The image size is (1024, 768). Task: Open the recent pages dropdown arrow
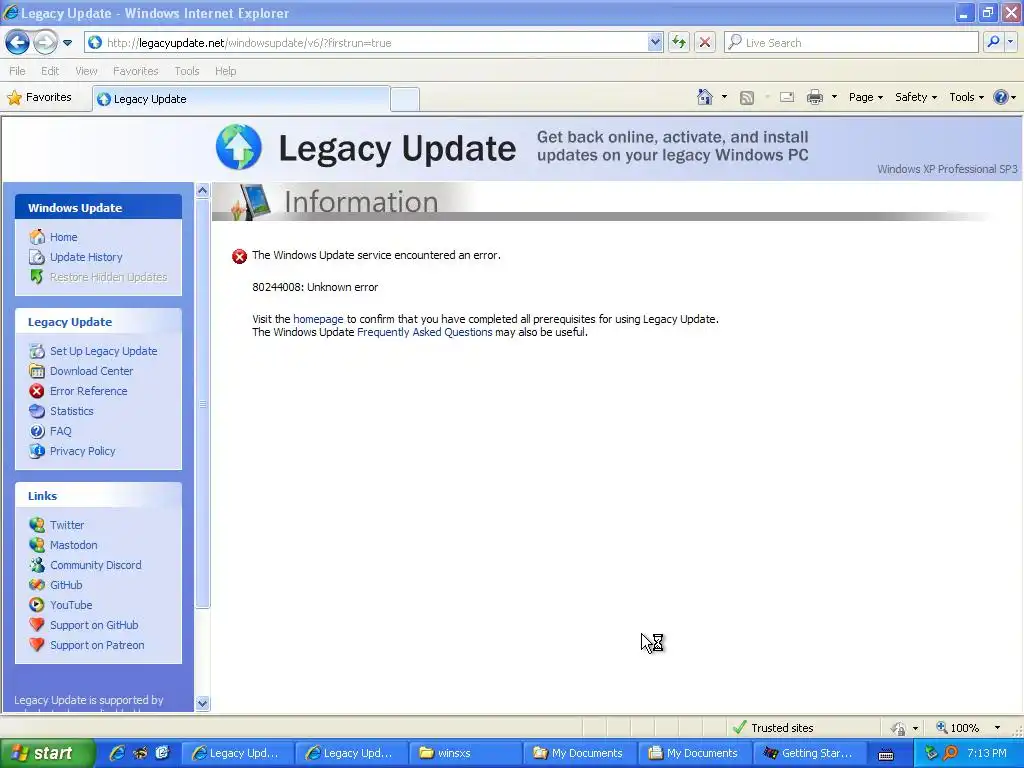tap(67, 43)
